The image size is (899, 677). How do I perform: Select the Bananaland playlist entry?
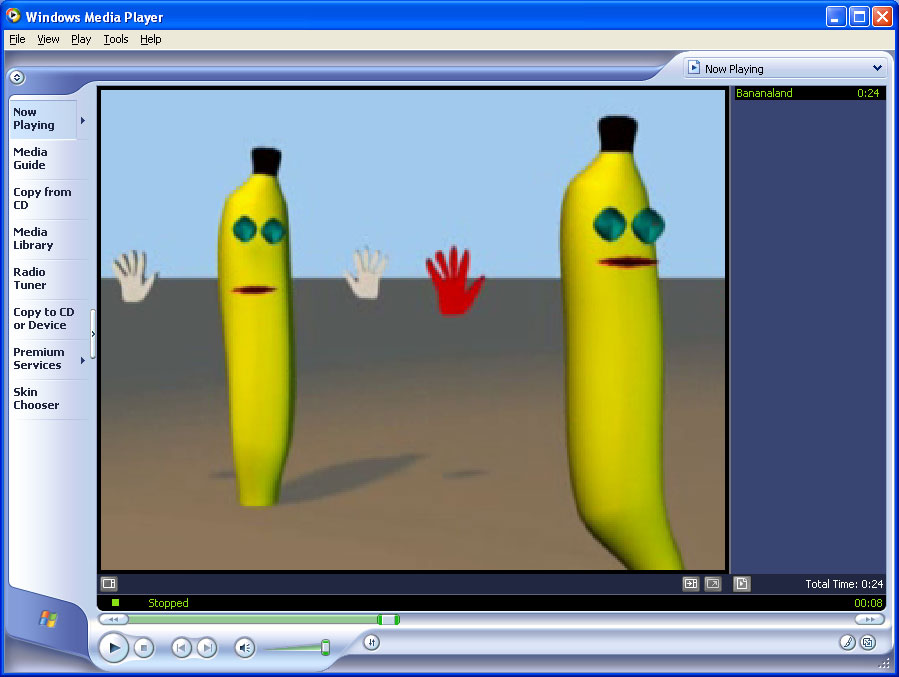765,94
